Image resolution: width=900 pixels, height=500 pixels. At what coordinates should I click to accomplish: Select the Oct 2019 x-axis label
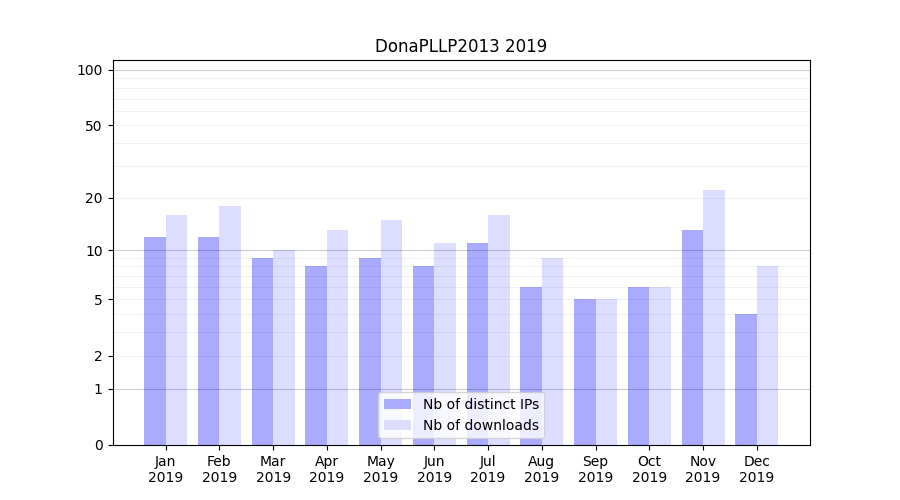point(649,469)
